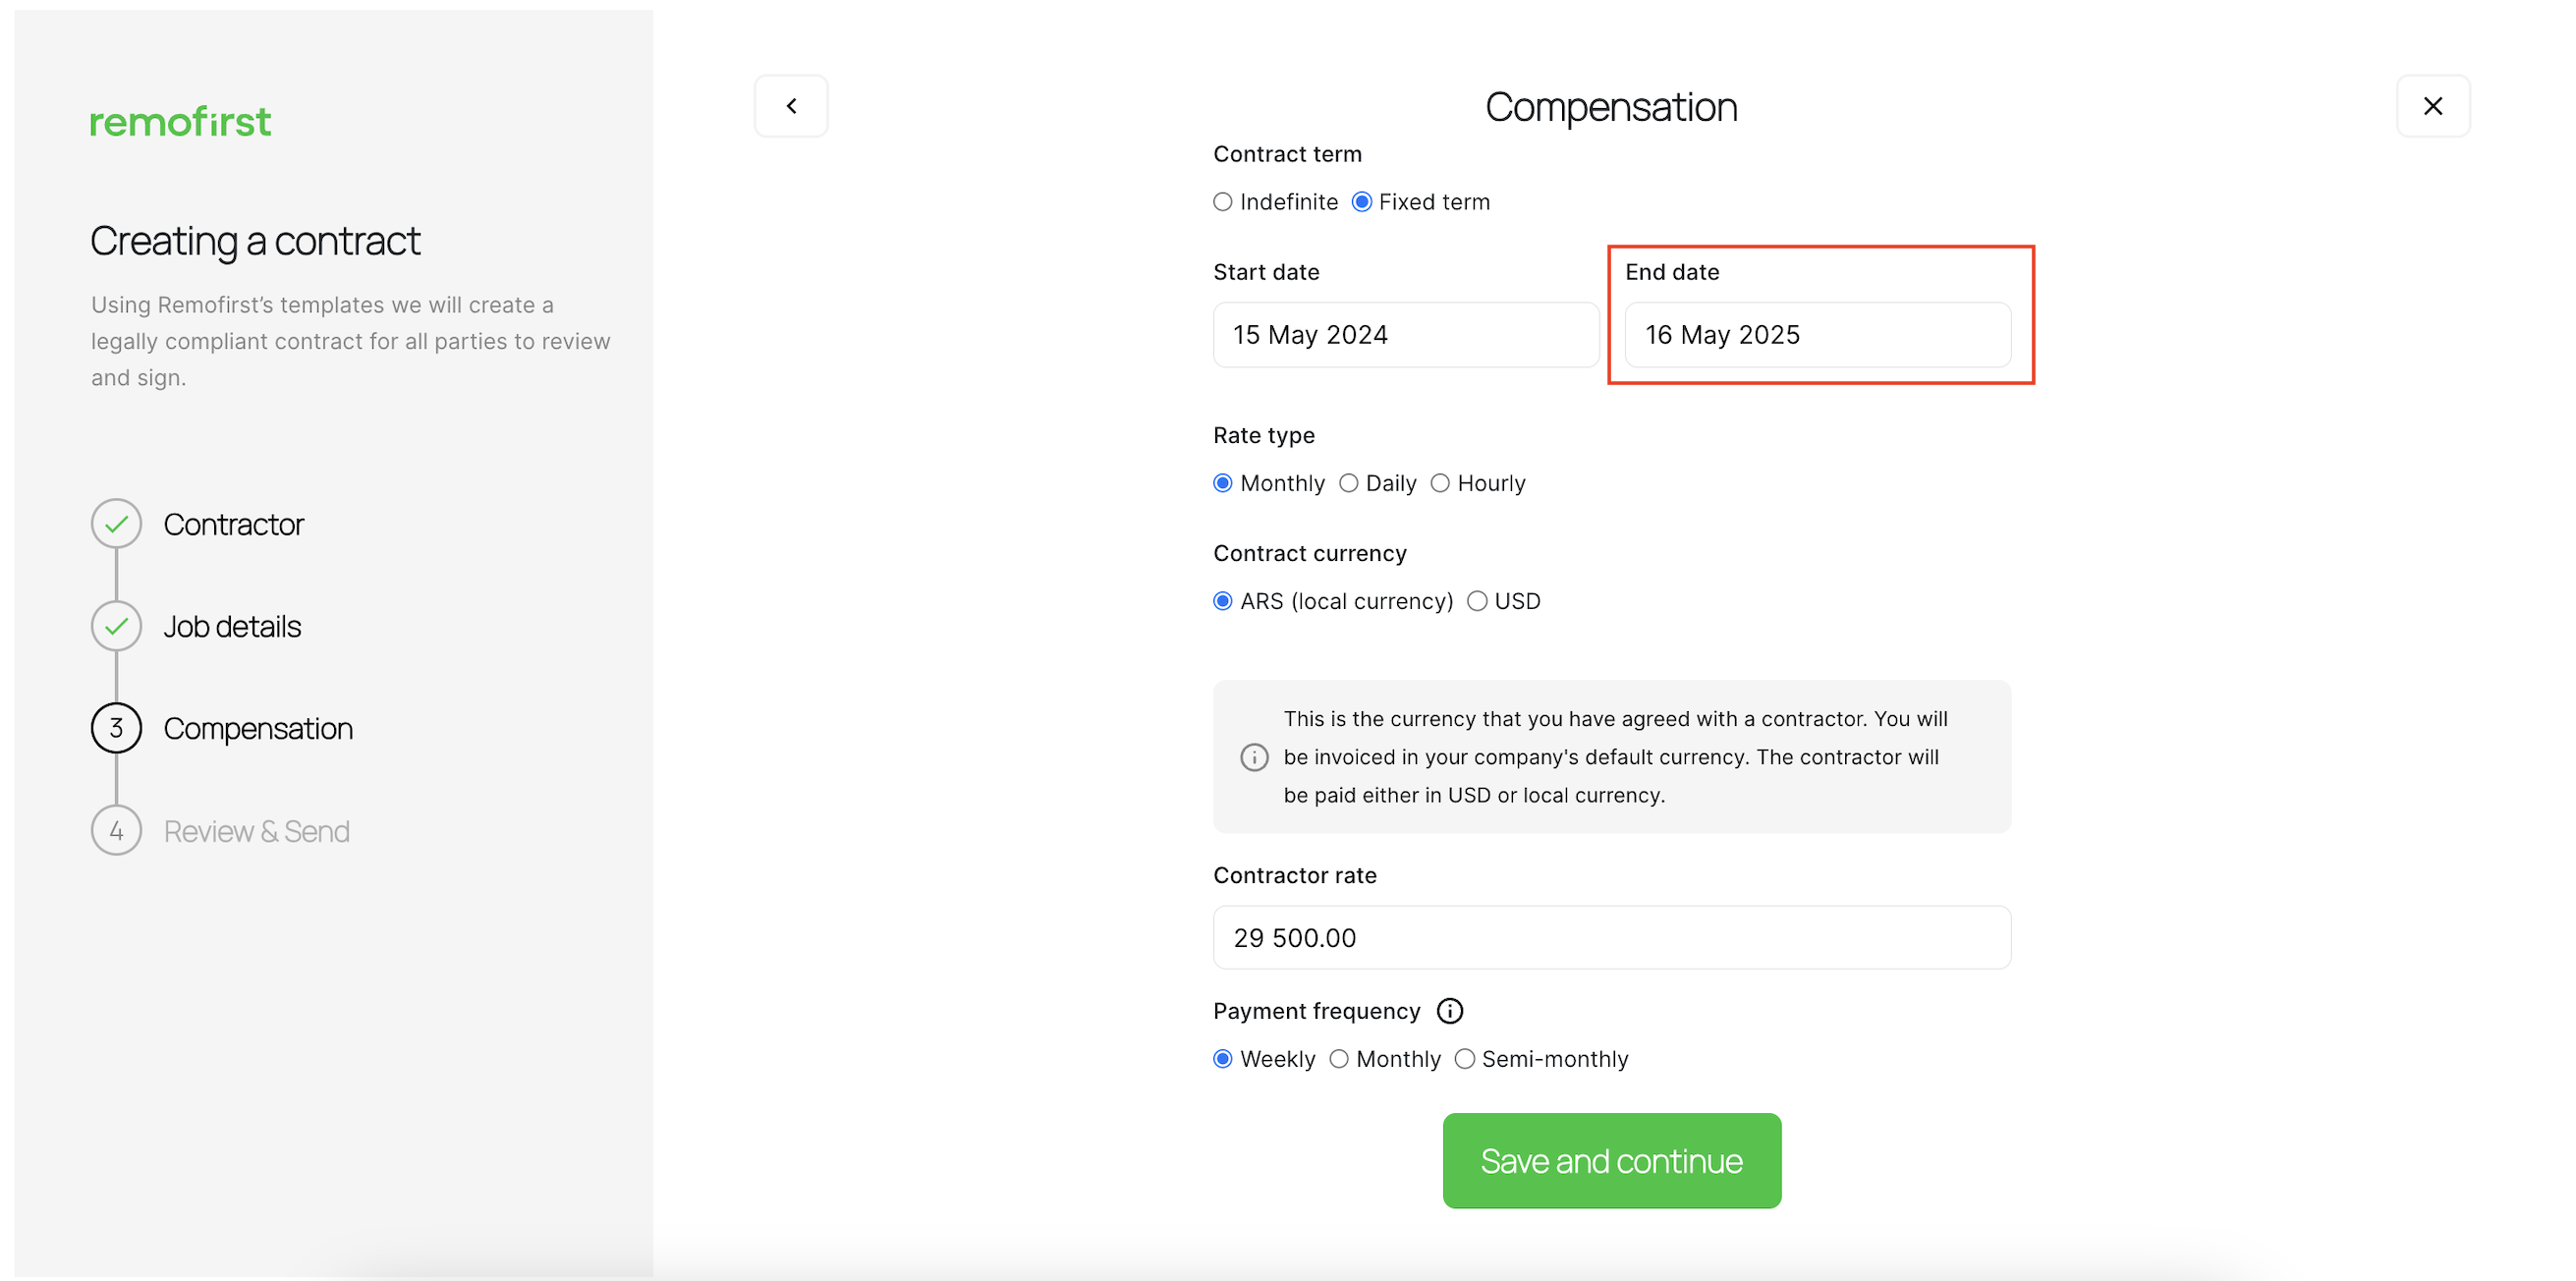The width and height of the screenshot is (2576, 1281).
Task: Click into the Contractor rate field
Action: point(1611,938)
